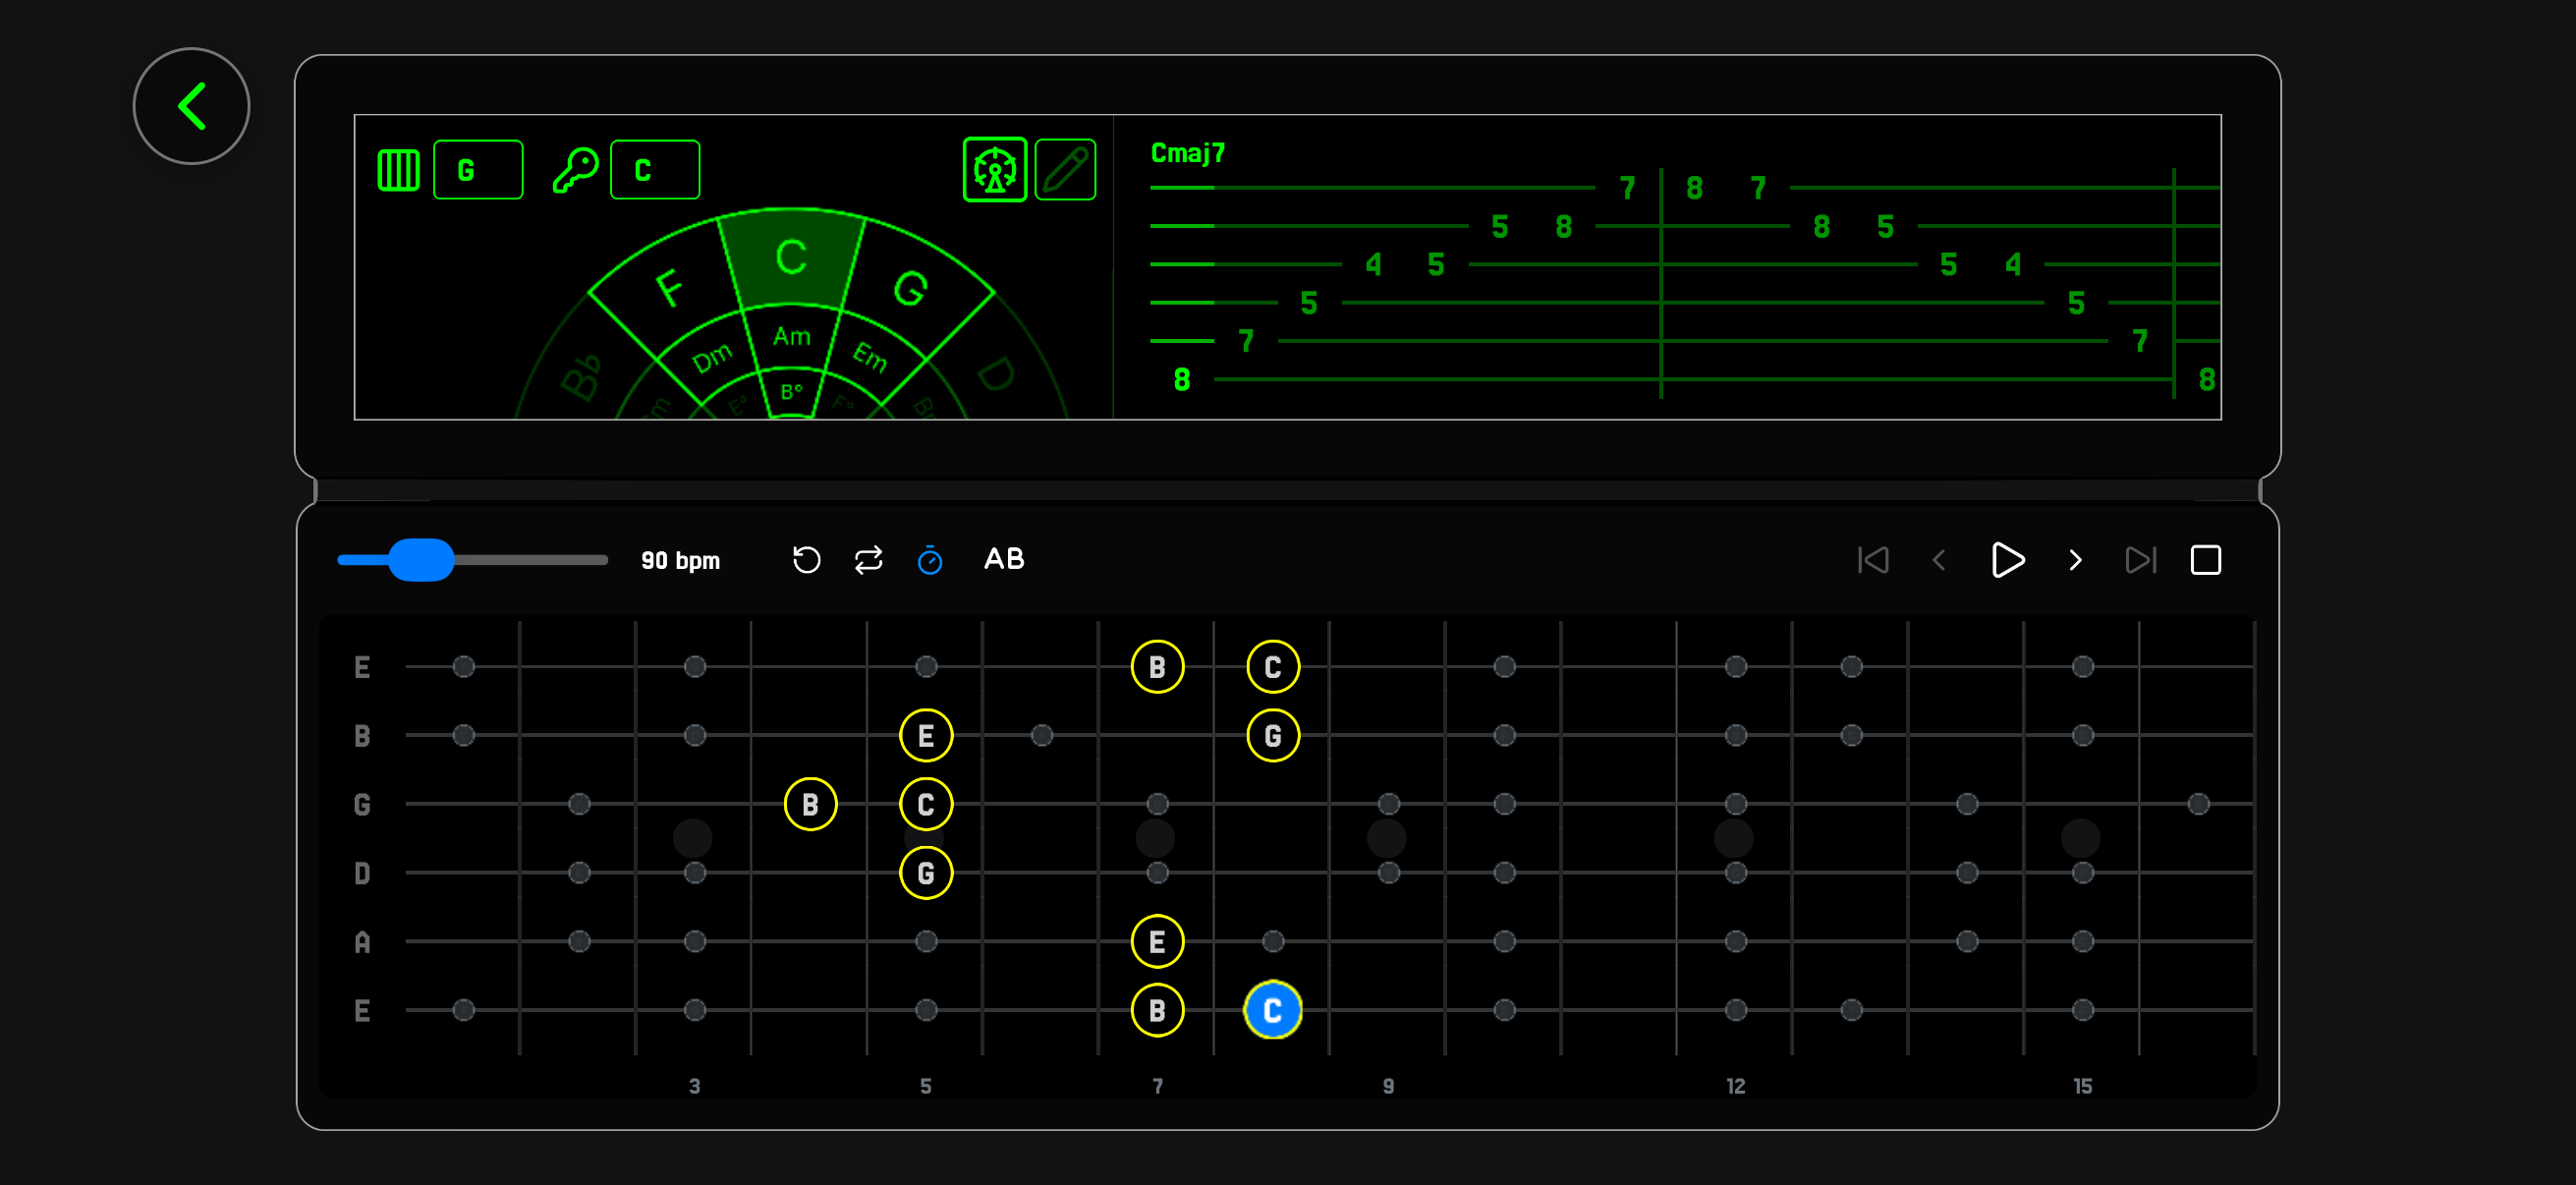This screenshot has height=1185, width=2576.
Task: Click the green back arrow
Action: coord(191,105)
